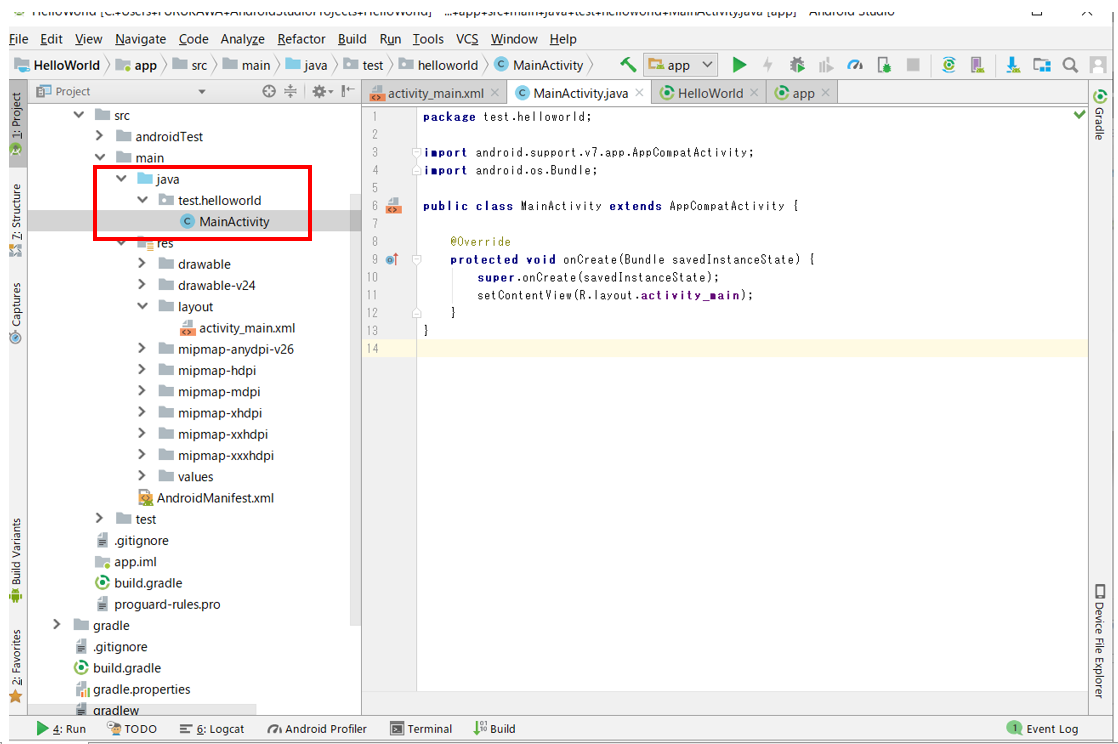Open the VCS menu

[467, 39]
